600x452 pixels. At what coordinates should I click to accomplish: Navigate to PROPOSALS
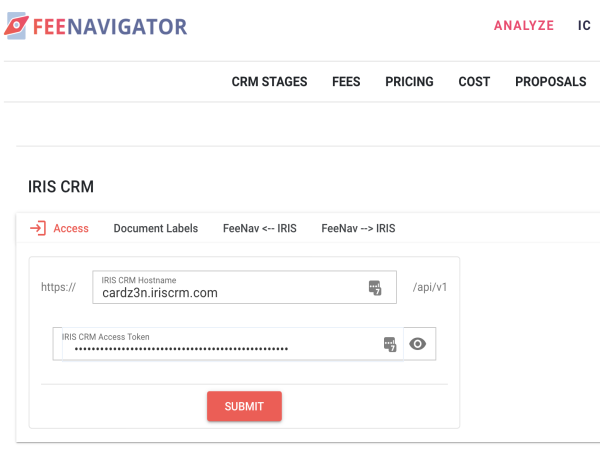[x=551, y=82]
